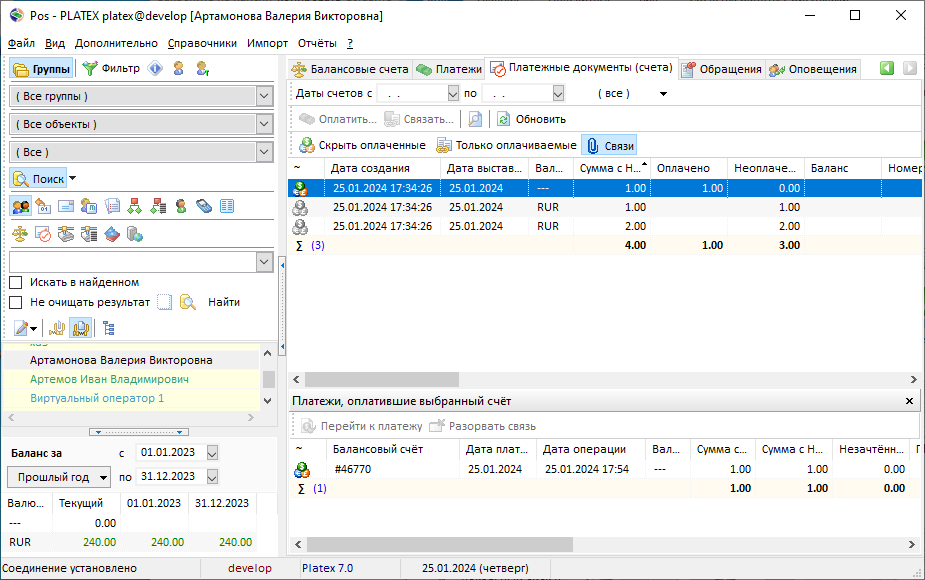Screen dimensions: 925x580
Task: Click the magnifier preview icon beside Связать
Action: coord(475,119)
